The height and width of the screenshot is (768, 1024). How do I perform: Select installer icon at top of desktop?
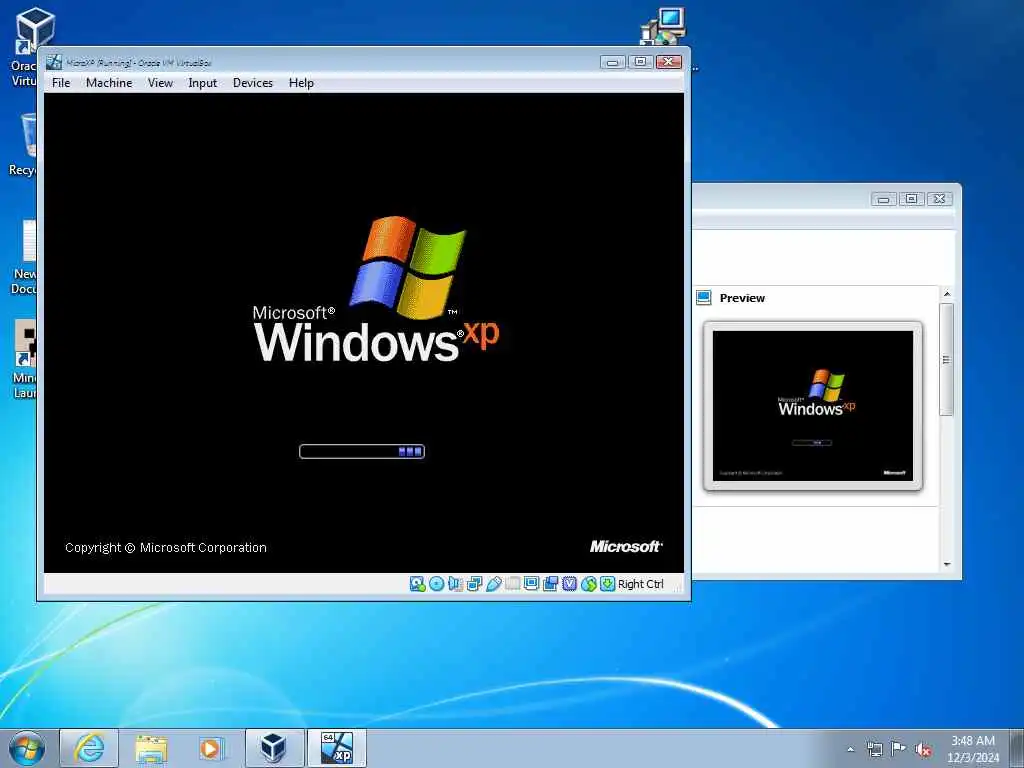[x=664, y=26]
